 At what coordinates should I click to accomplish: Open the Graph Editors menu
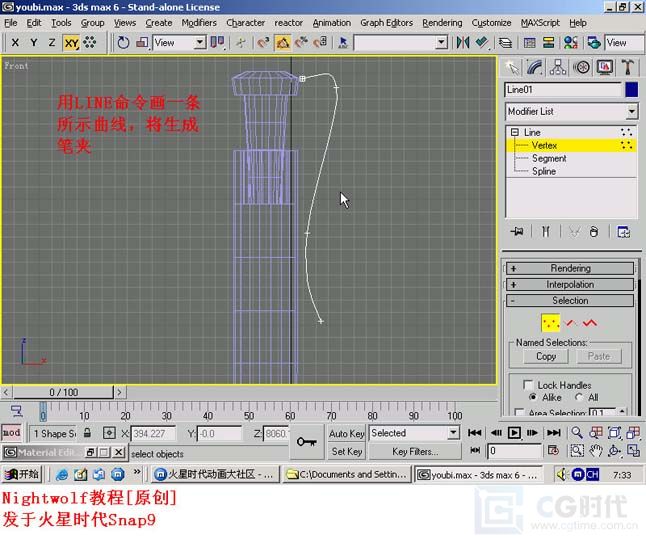[386, 23]
